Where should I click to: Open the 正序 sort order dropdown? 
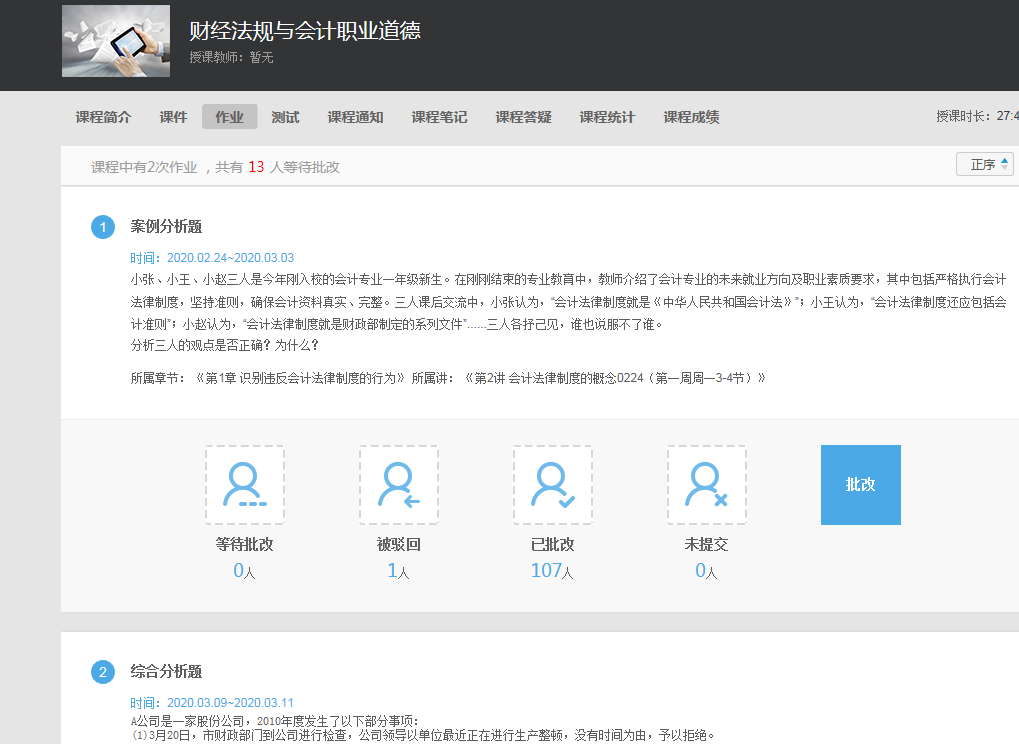click(x=985, y=165)
